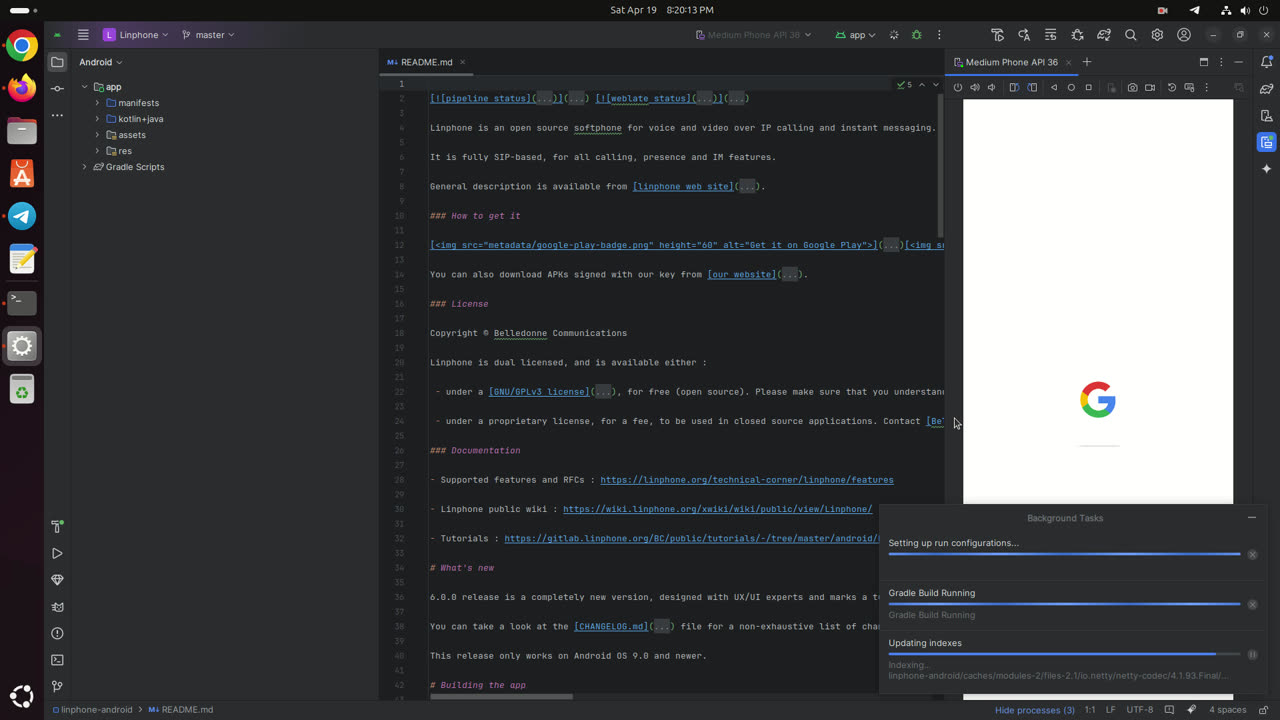
Task: Minimize the Background Tasks popup
Action: pyautogui.click(x=1252, y=518)
